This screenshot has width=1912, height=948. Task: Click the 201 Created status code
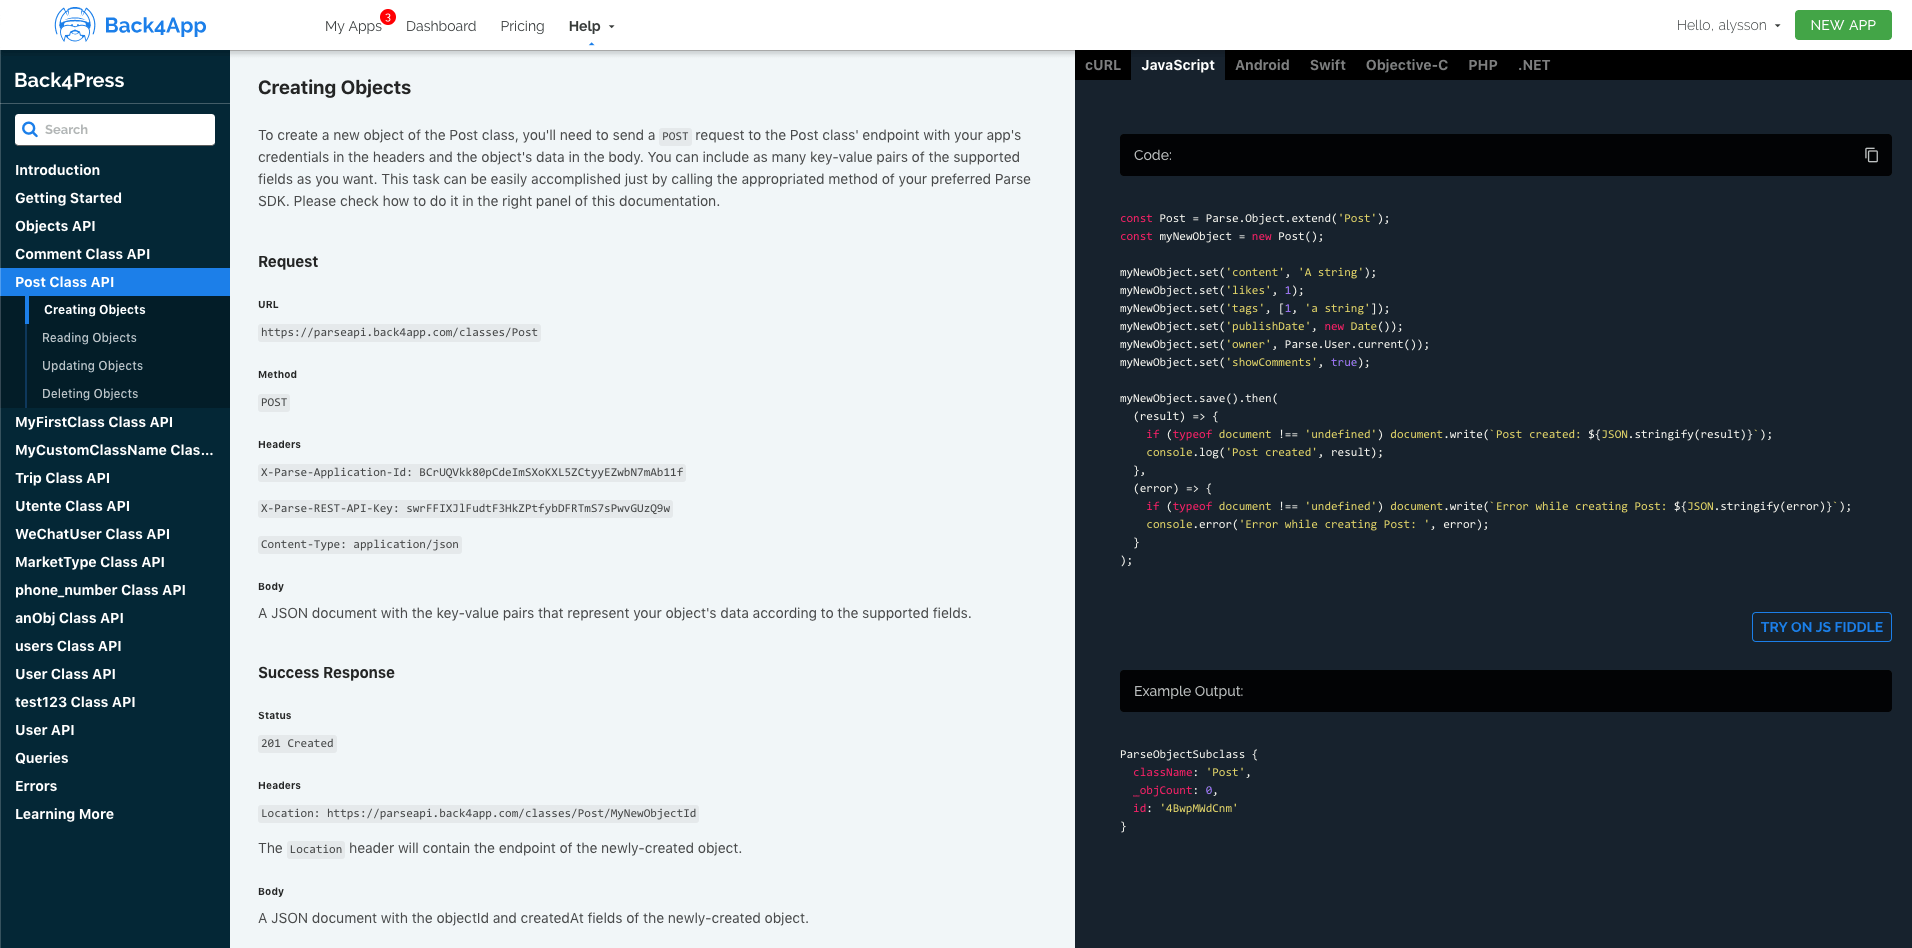click(x=297, y=743)
